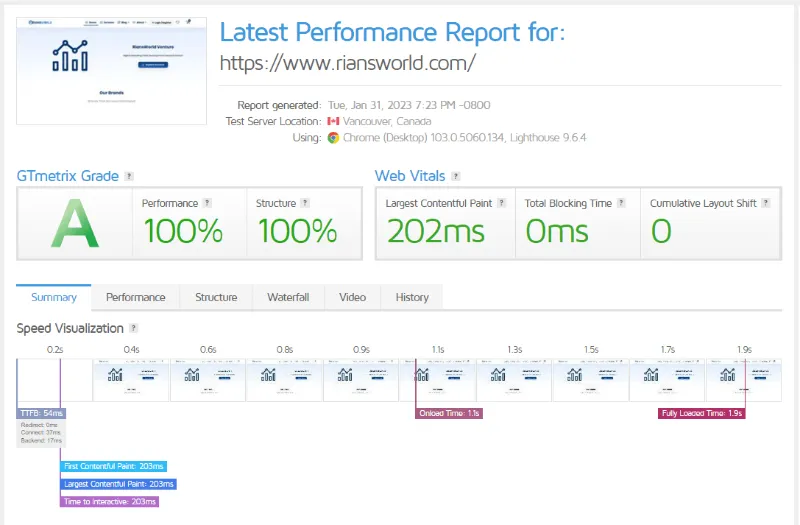Click the 0.9s filmstrip frame
The width and height of the screenshot is (800, 525).
click(x=361, y=380)
